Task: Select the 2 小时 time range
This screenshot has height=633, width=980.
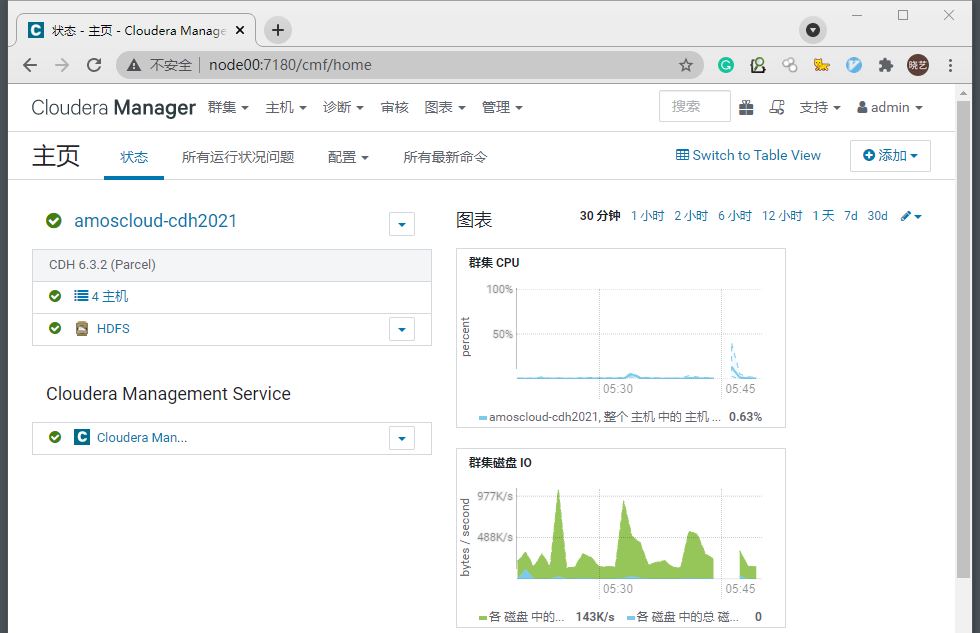Action: pyautogui.click(x=691, y=216)
